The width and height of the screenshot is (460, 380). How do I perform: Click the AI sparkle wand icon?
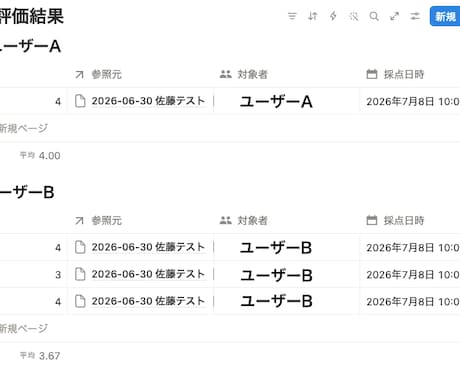click(x=353, y=16)
